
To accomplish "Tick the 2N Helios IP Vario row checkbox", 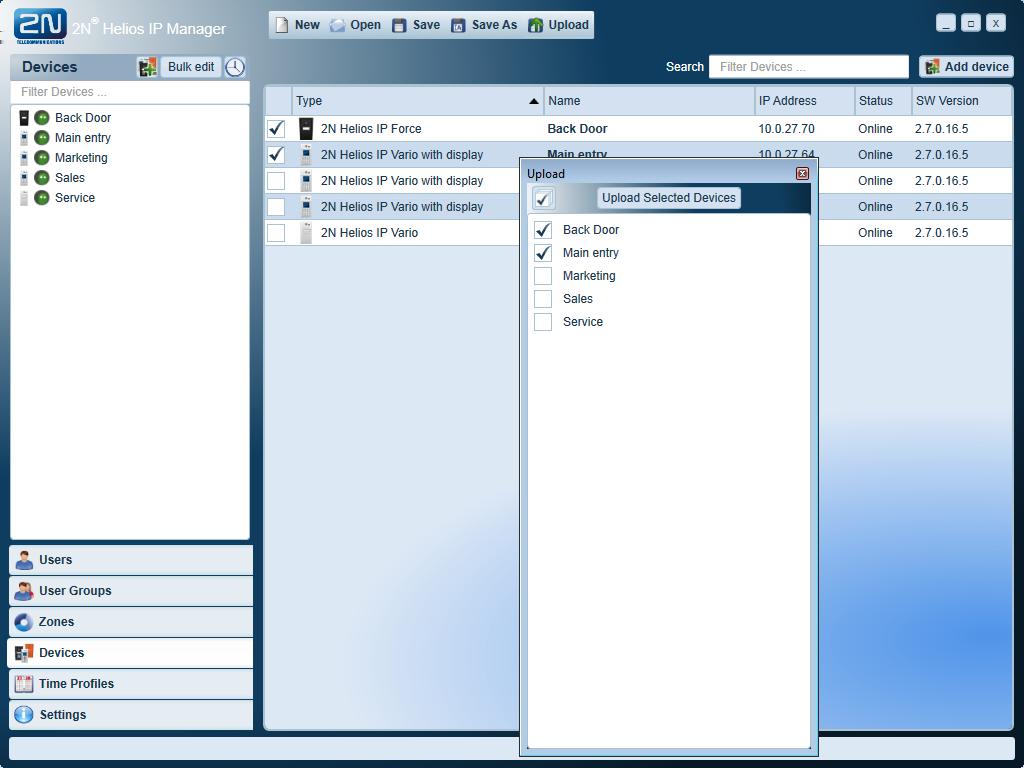I will pos(276,232).
